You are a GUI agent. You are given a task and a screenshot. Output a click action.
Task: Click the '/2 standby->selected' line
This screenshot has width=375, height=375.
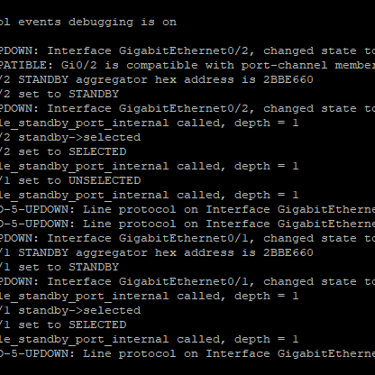coord(70,137)
